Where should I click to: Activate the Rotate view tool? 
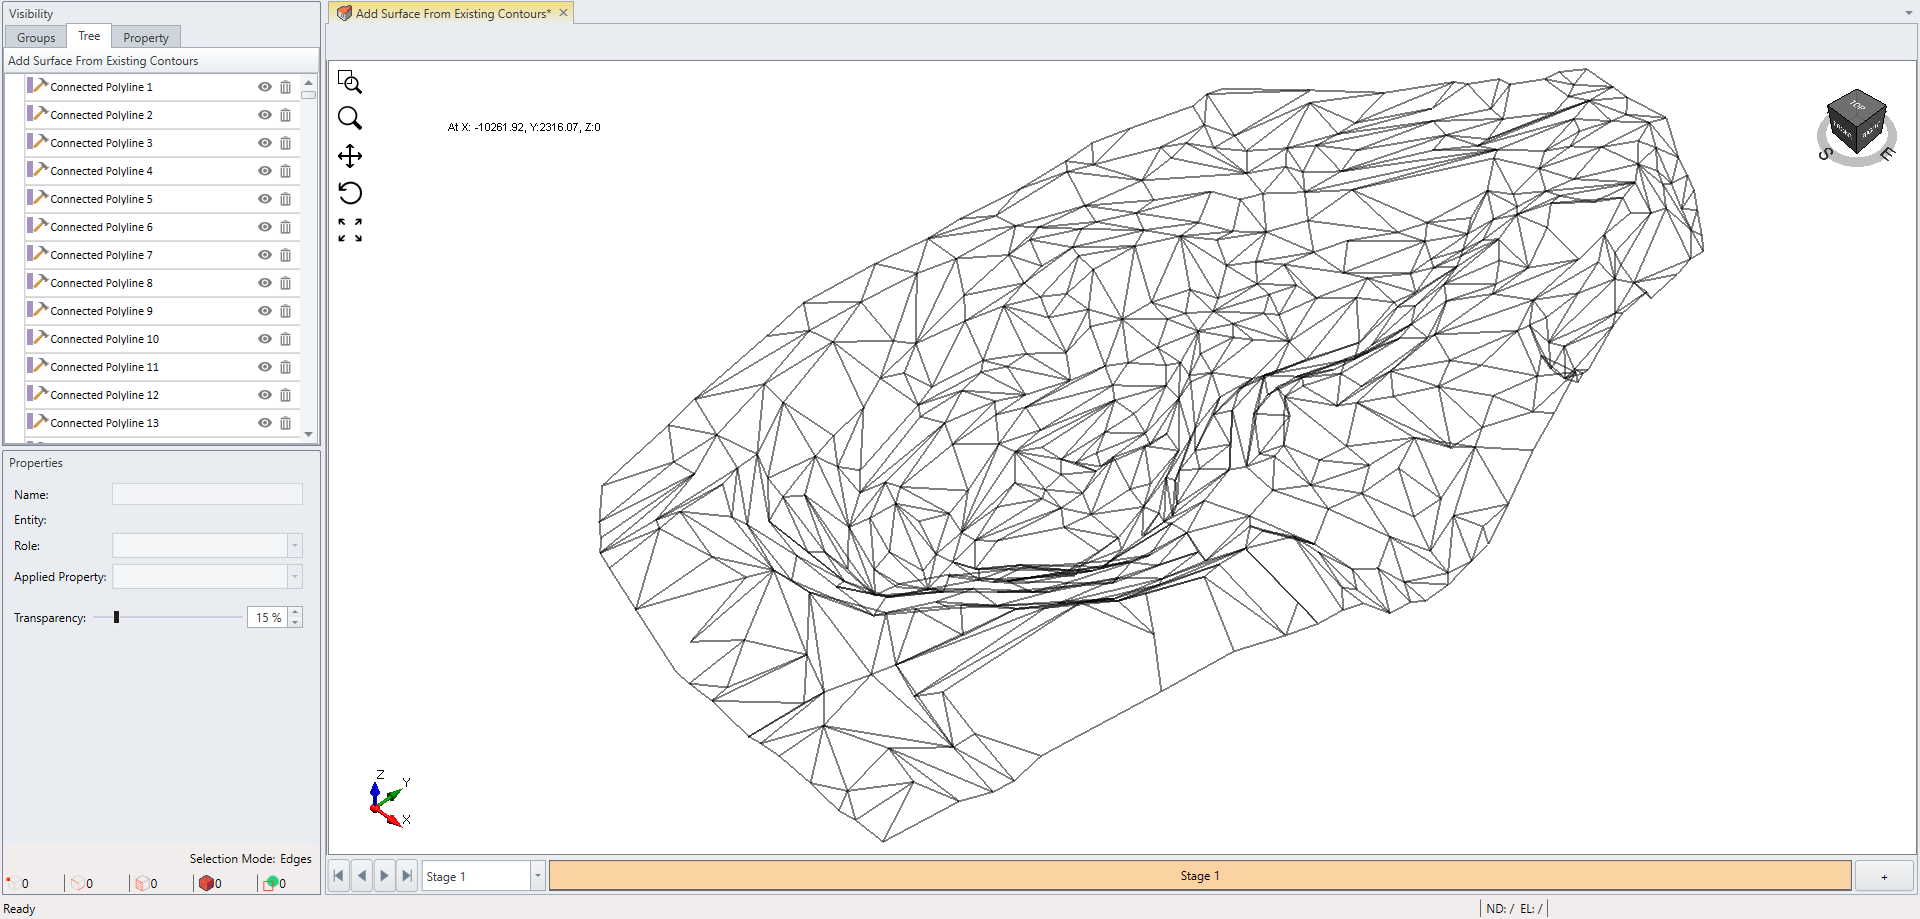(350, 193)
